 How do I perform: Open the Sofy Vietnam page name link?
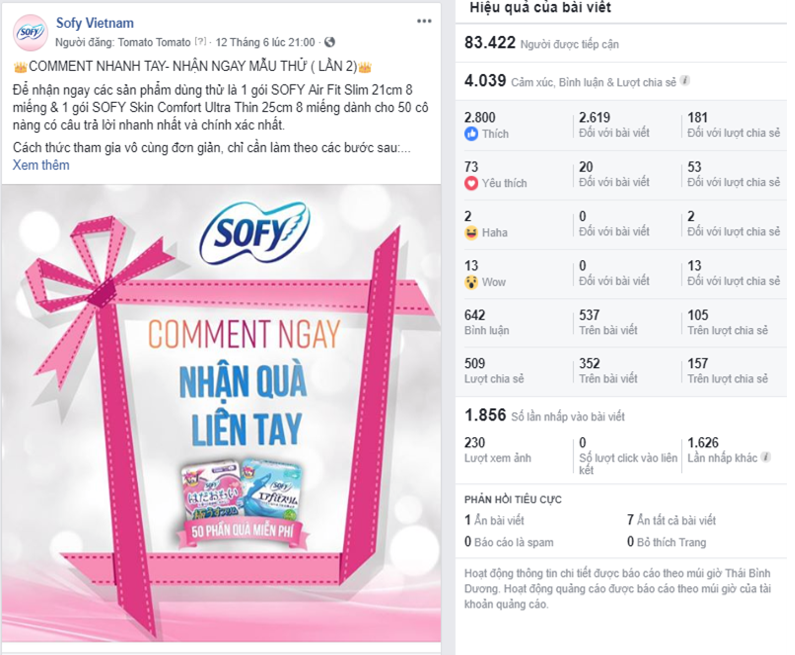tap(95, 23)
